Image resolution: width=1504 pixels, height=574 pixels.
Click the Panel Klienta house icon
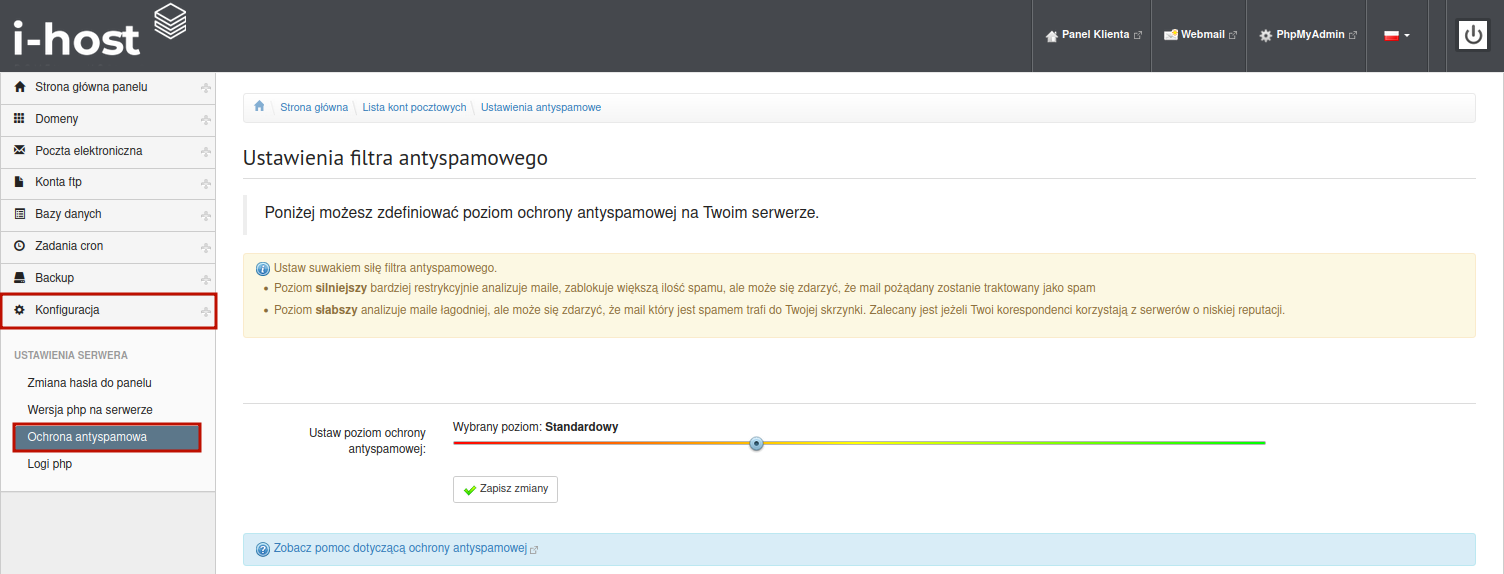pyautogui.click(x=1051, y=35)
